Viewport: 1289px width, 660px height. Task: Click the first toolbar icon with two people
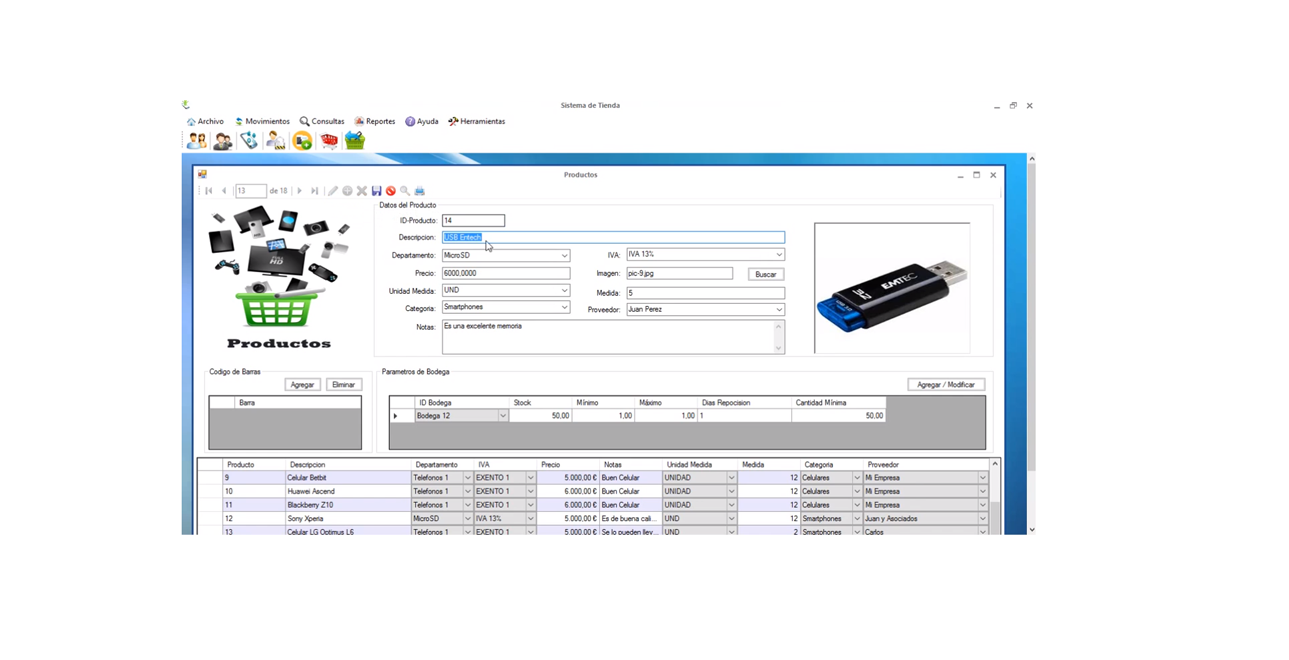(197, 141)
